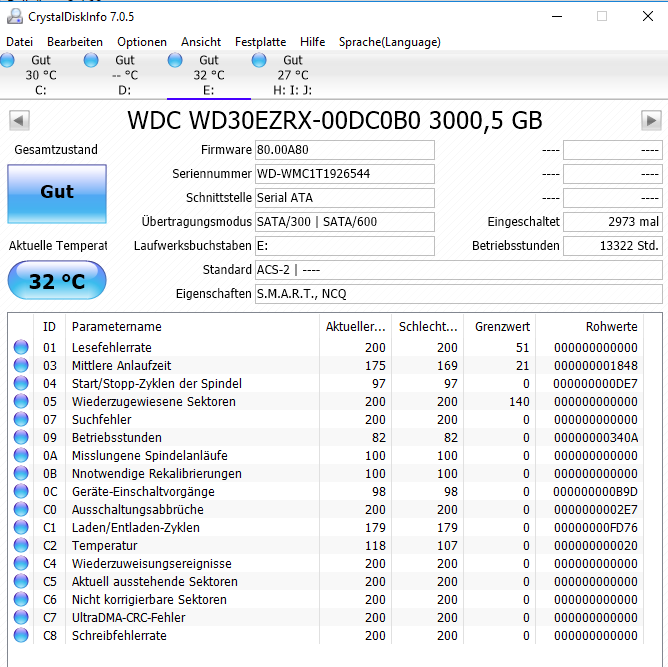The height and width of the screenshot is (667, 668).
Task: Click the Grenzwert value 140
Action: (519, 401)
